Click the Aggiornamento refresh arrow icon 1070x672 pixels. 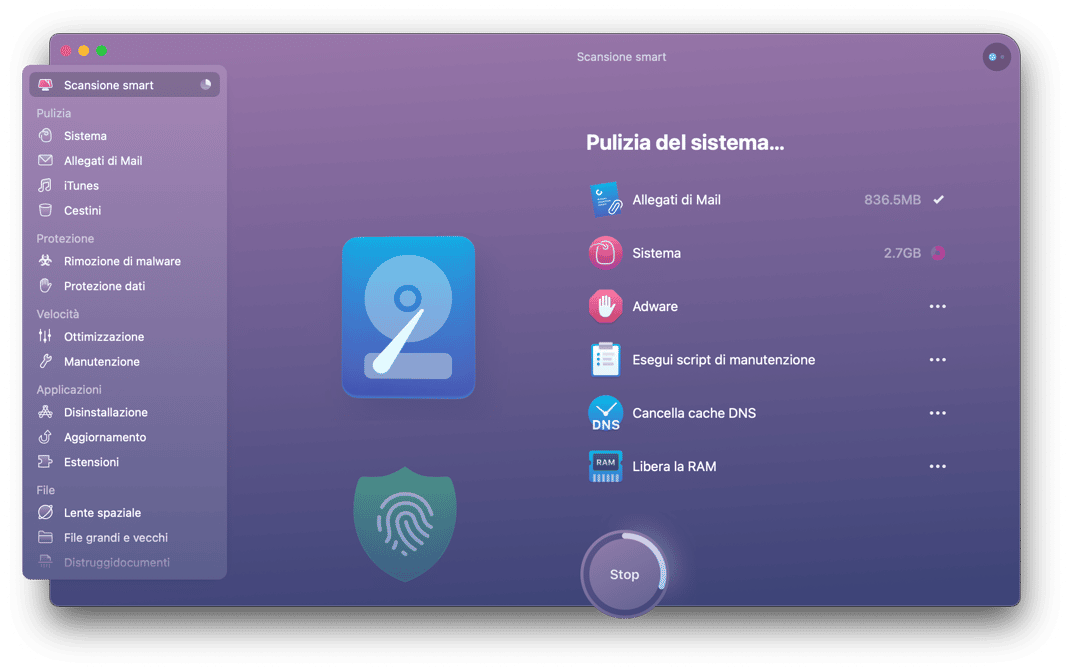pyautogui.click(x=45, y=437)
